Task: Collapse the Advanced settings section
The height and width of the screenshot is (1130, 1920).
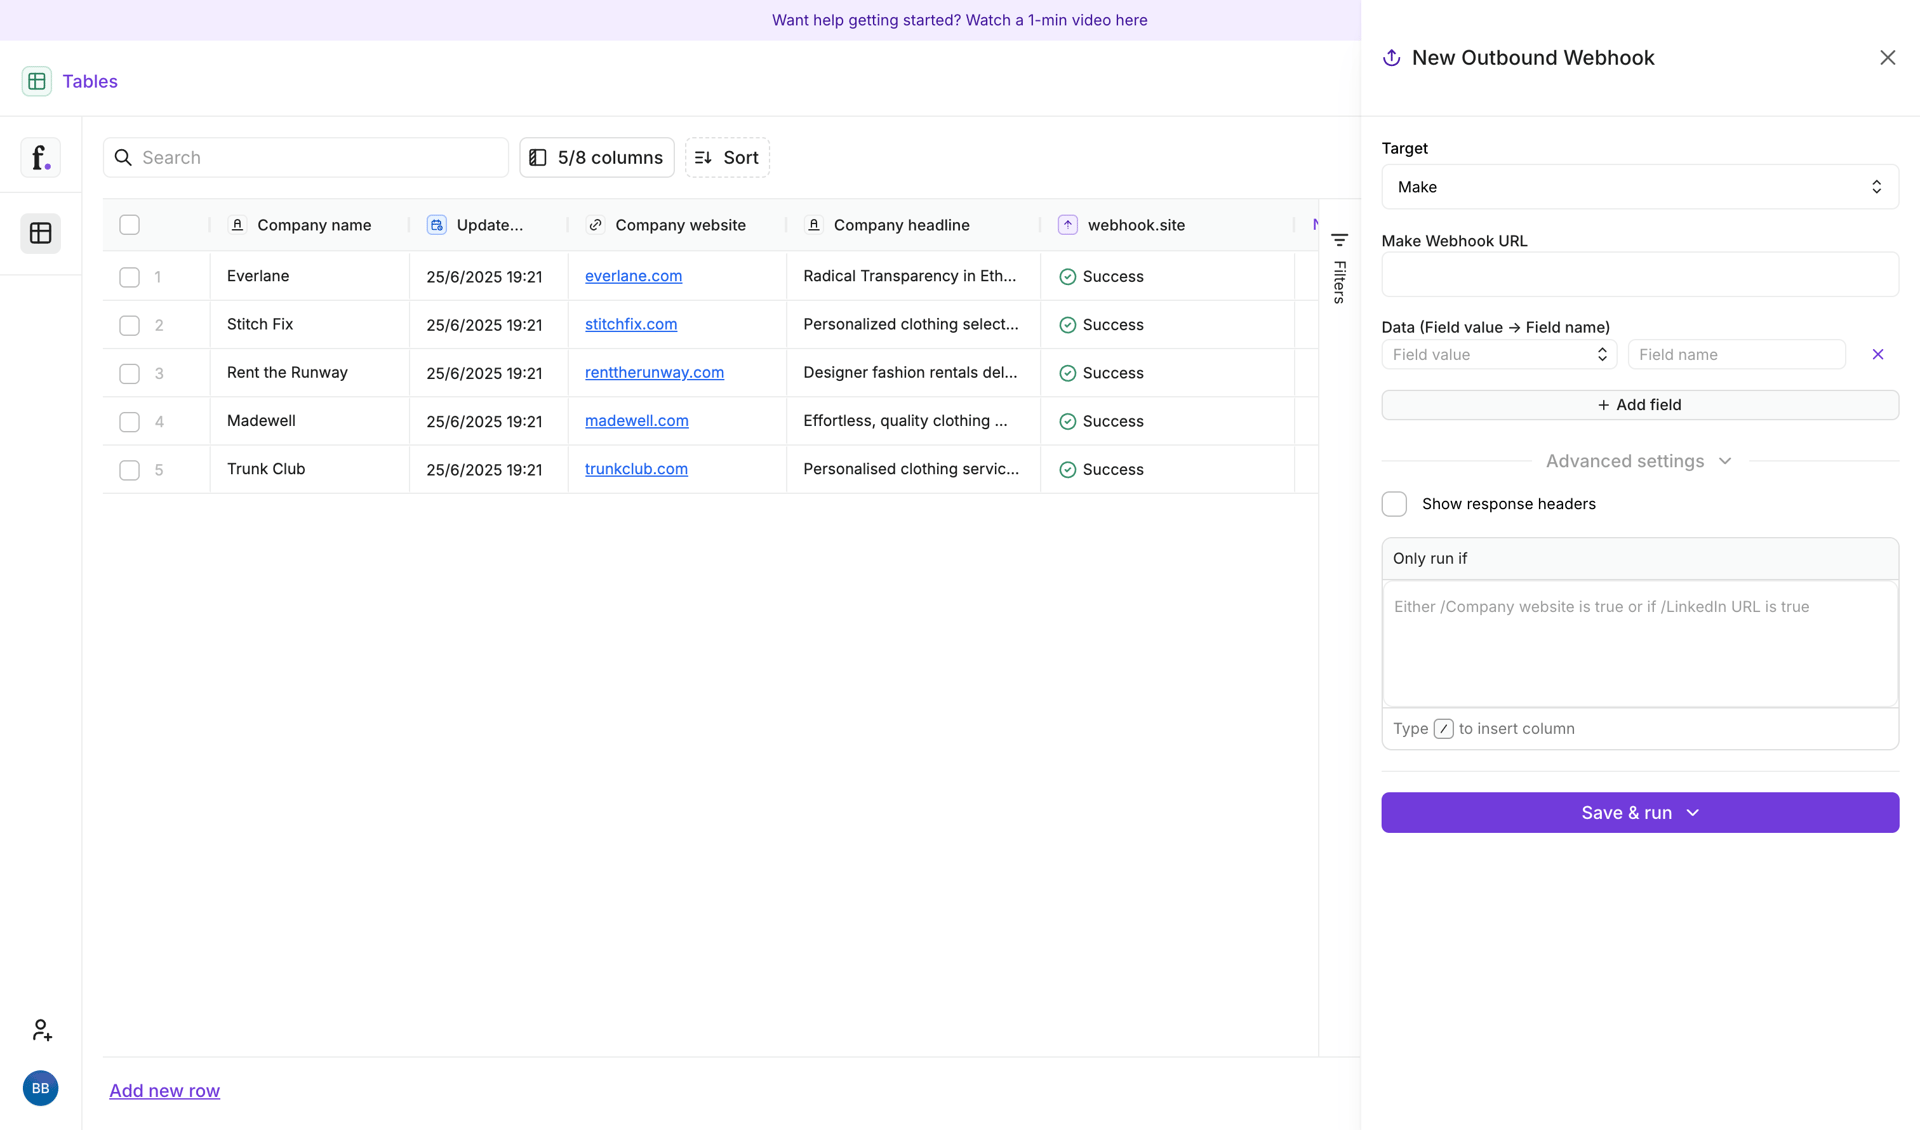Action: (1724, 461)
